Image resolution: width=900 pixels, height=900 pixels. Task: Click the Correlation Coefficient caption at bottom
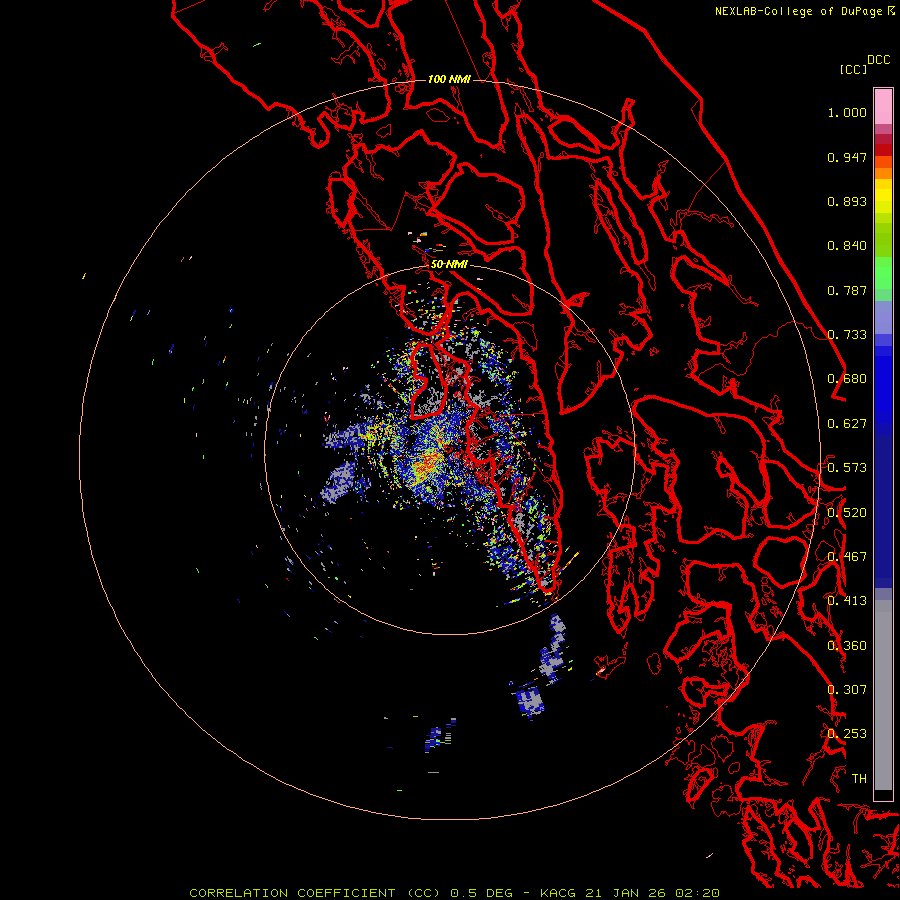click(x=454, y=893)
